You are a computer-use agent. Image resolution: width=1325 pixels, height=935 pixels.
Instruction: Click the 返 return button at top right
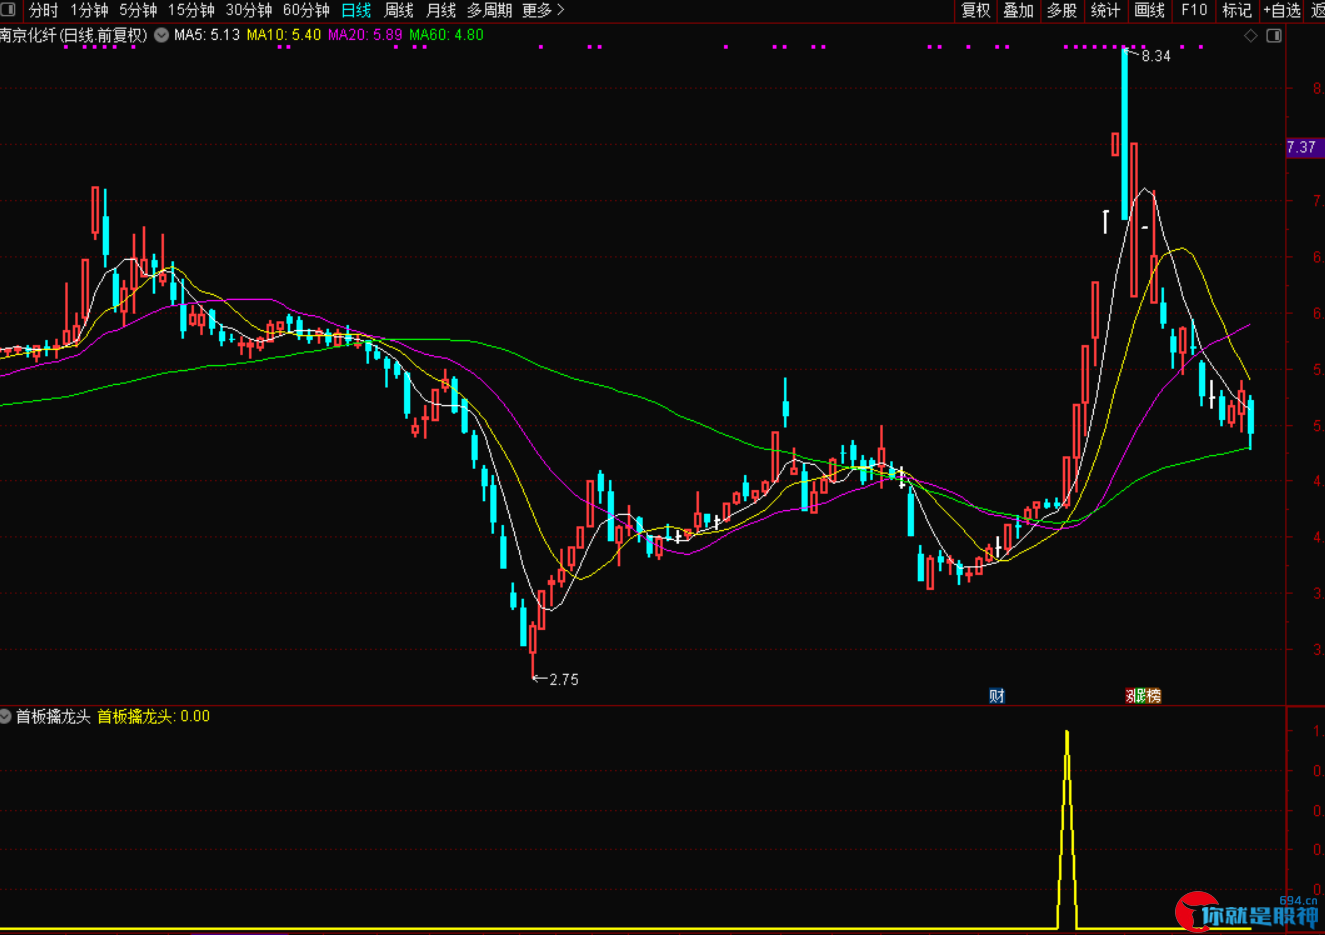[x=1318, y=10]
